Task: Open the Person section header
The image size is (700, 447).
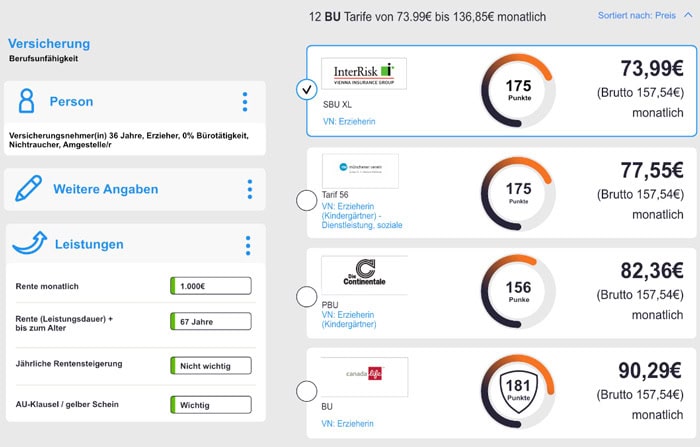Action: tap(135, 102)
